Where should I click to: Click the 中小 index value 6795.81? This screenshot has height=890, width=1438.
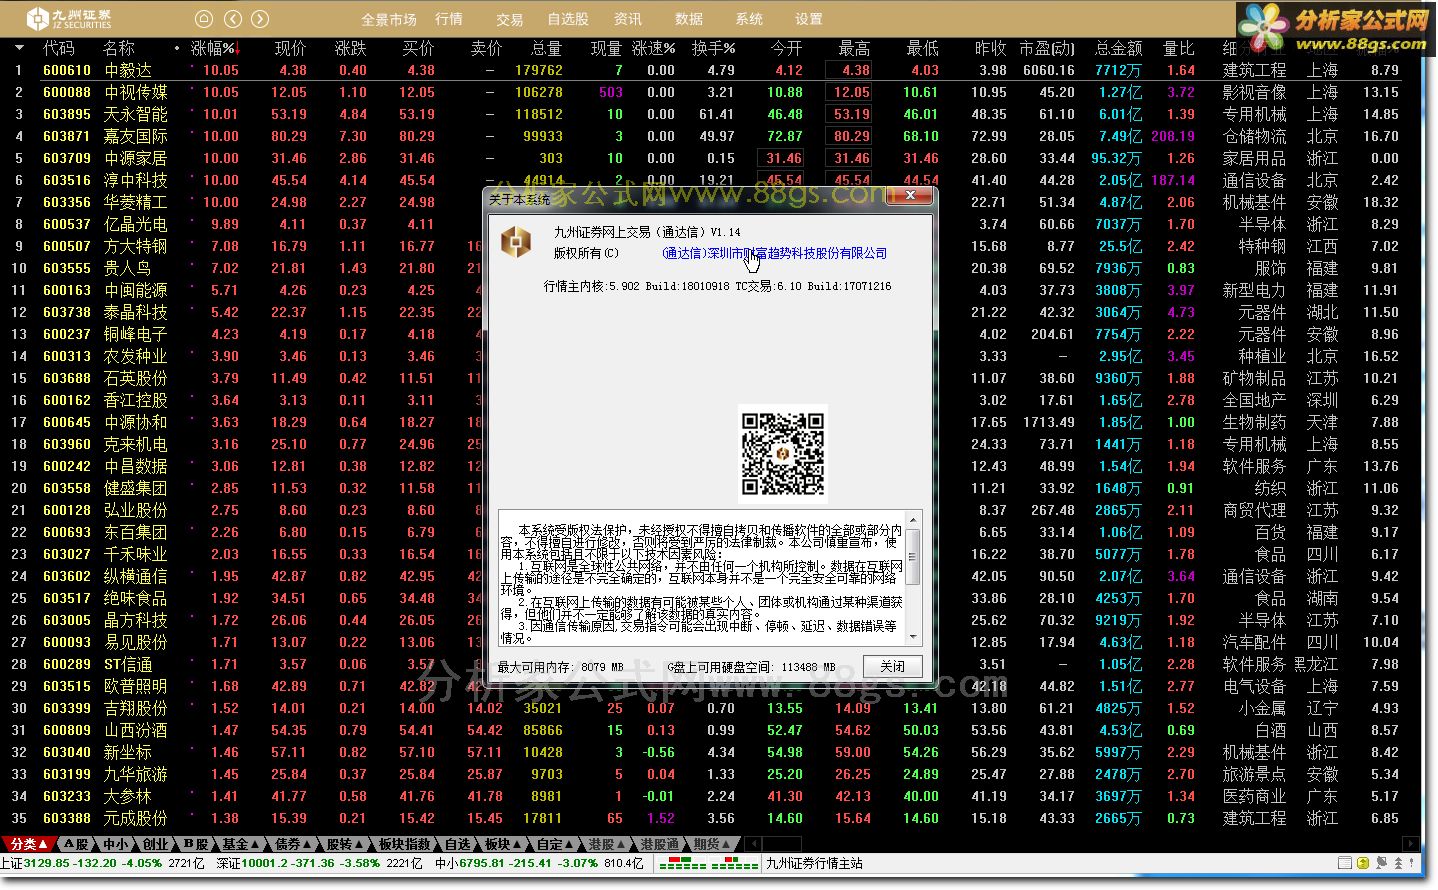tap(483, 863)
